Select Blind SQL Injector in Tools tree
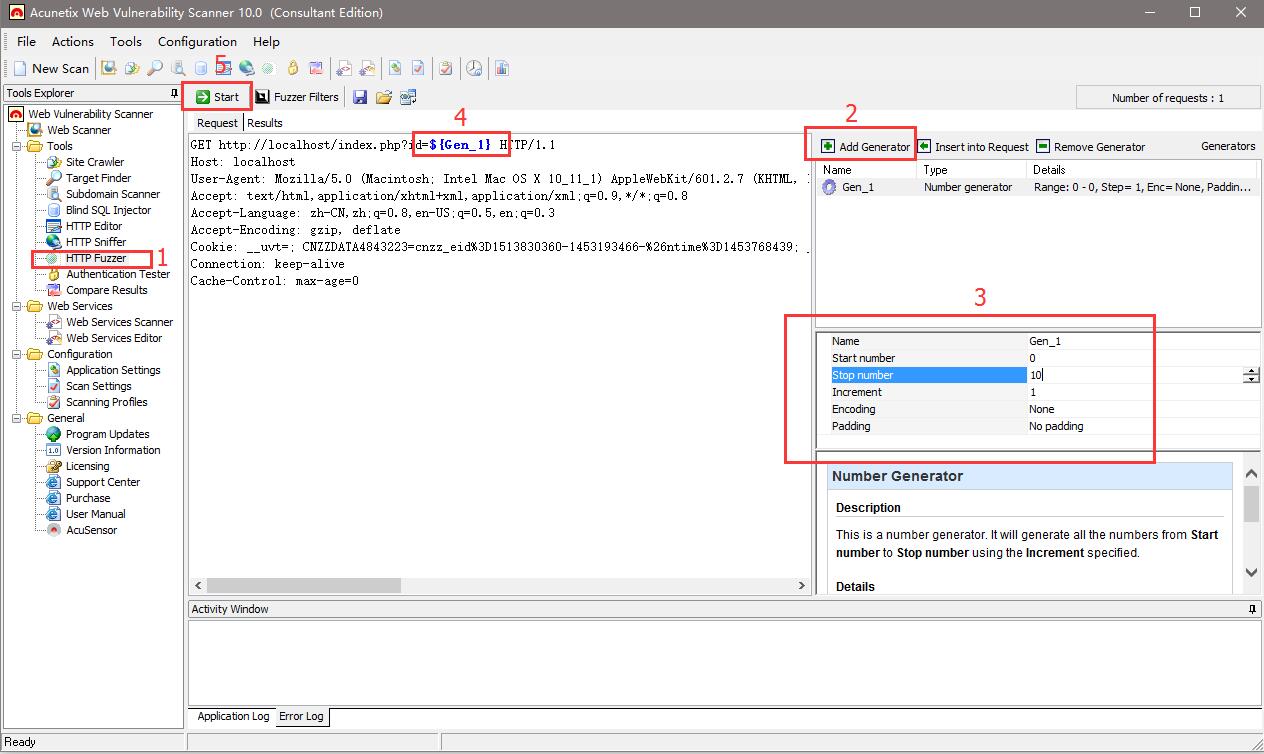This screenshot has width=1264, height=754. 108,210
